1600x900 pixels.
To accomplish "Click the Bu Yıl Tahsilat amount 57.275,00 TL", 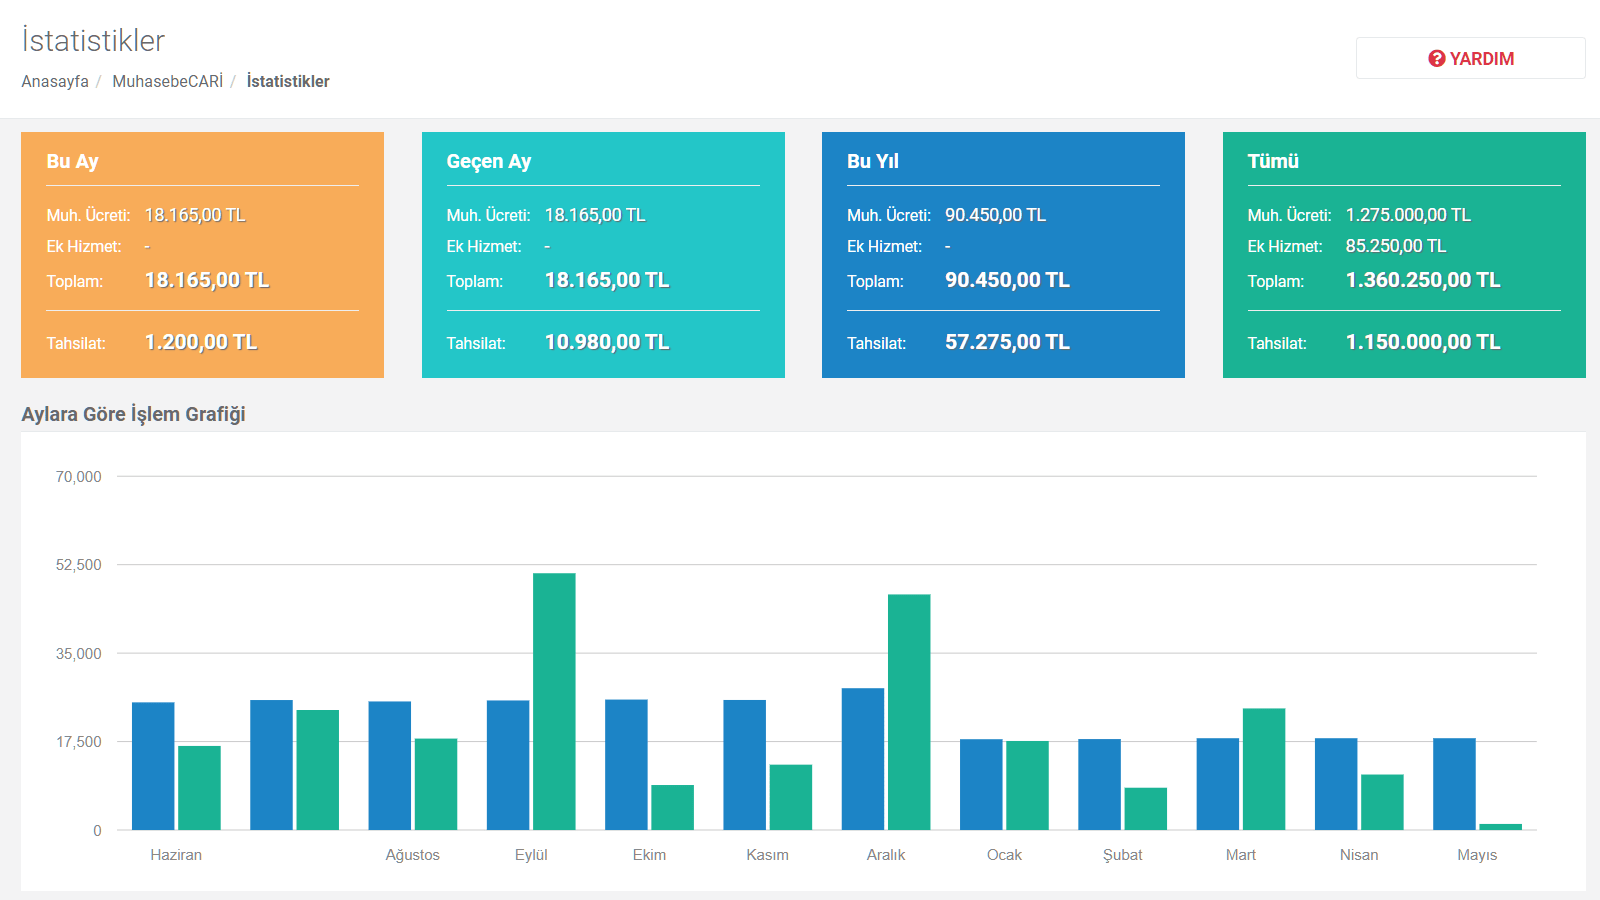I will coord(1007,342).
